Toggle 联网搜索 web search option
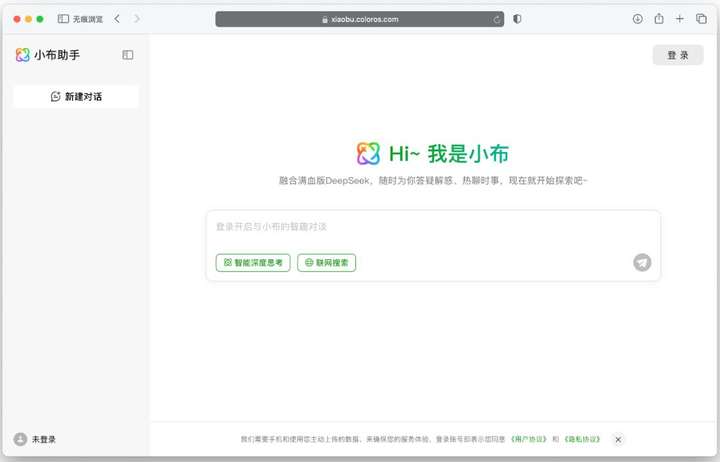 (326, 263)
